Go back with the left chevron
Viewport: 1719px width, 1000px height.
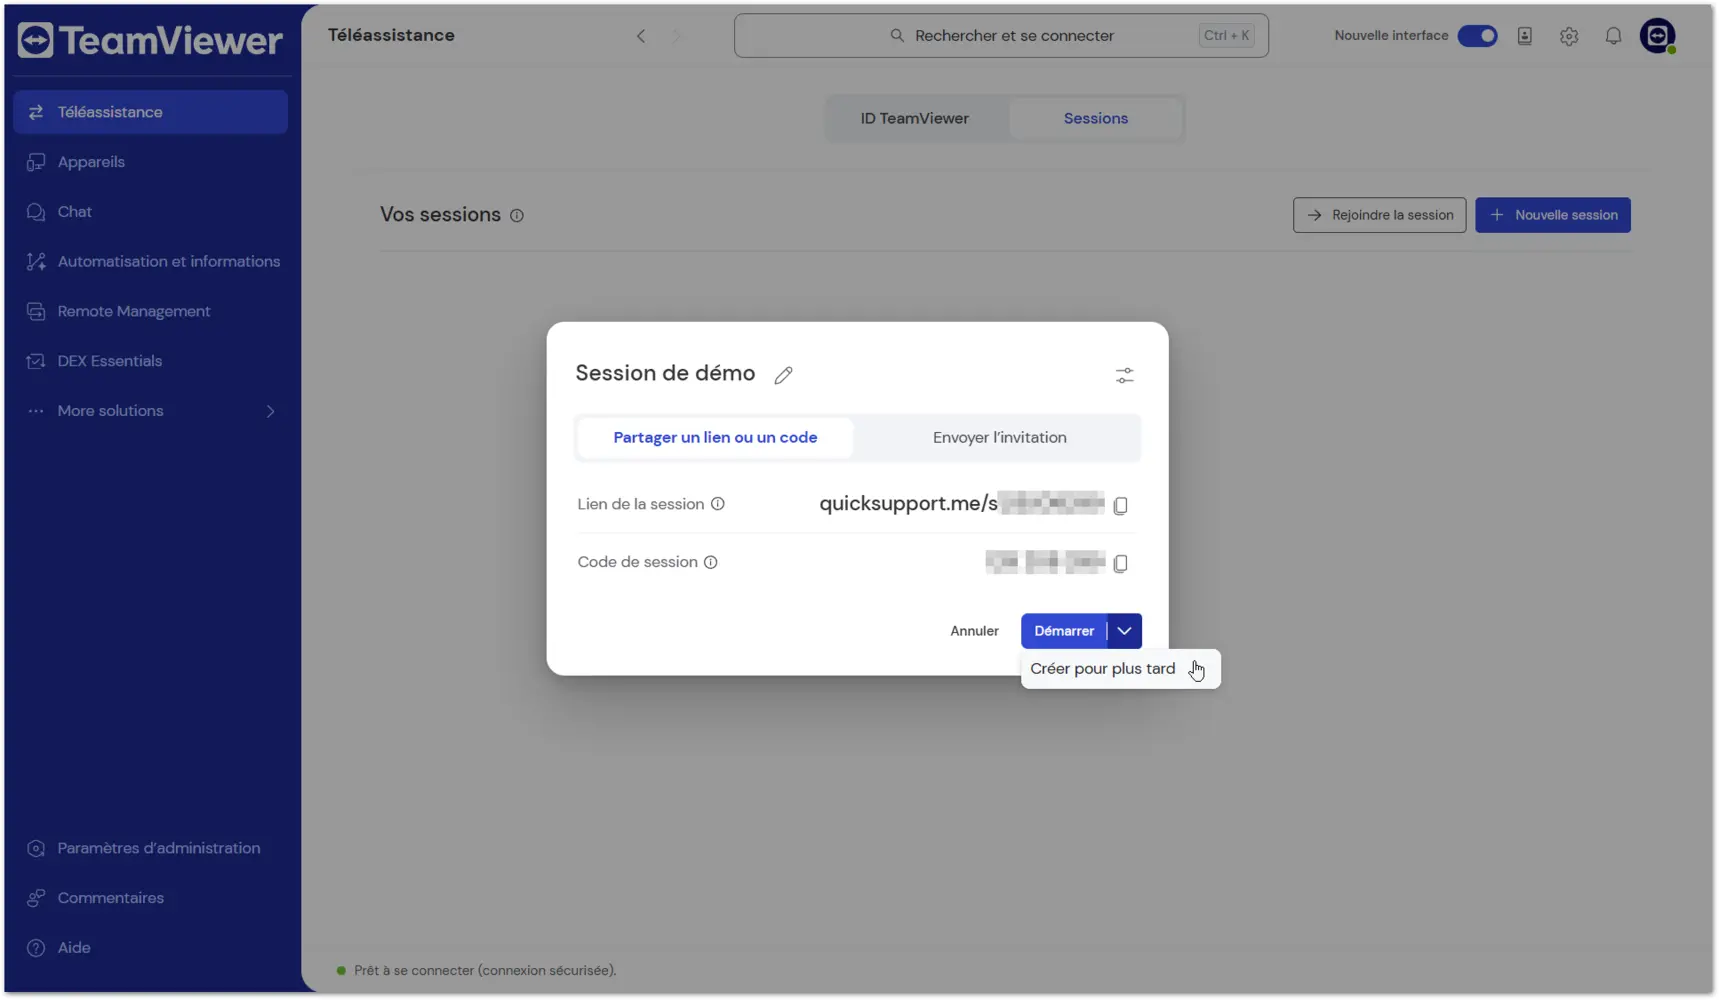coord(641,36)
